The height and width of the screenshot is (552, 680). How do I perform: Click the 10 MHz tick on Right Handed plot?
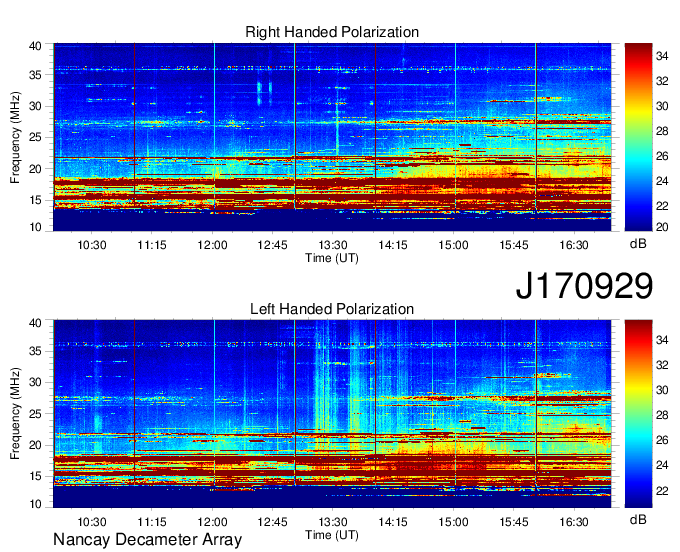click(x=35, y=227)
